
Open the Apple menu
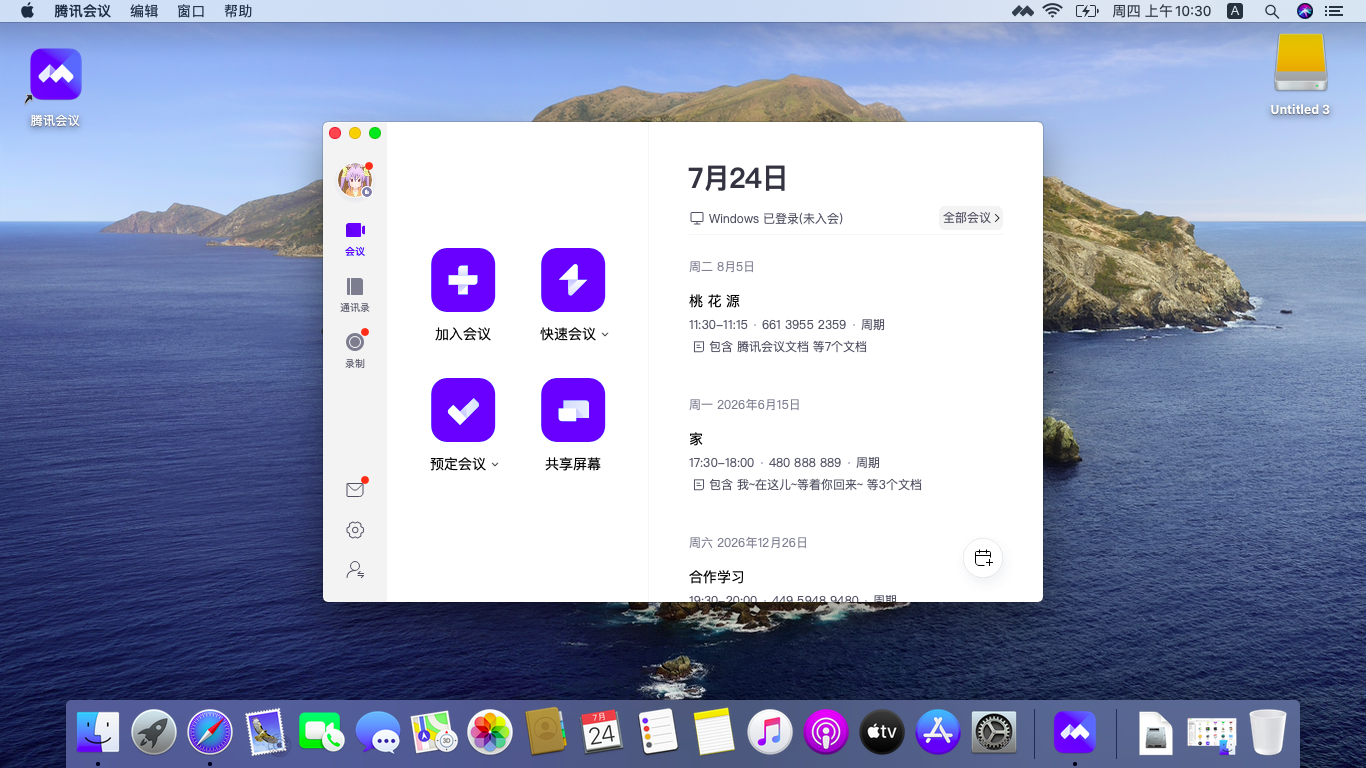(27, 11)
